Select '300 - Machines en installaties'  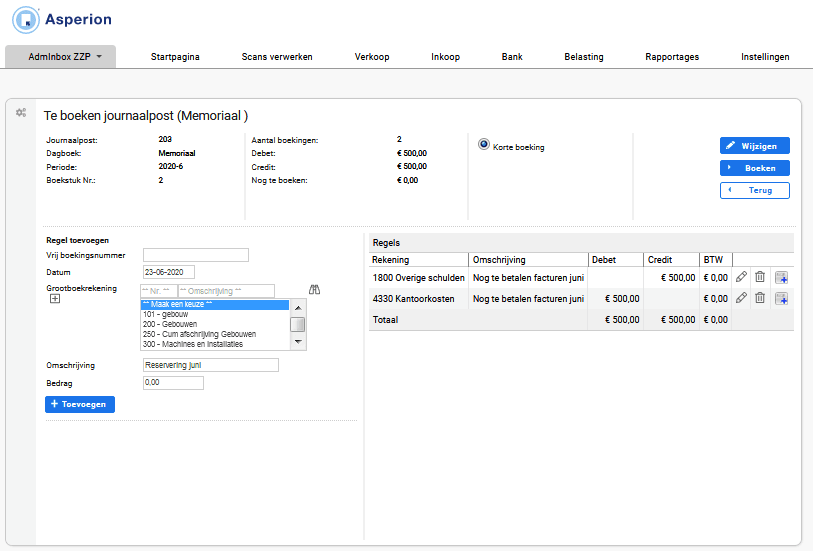(x=215, y=344)
